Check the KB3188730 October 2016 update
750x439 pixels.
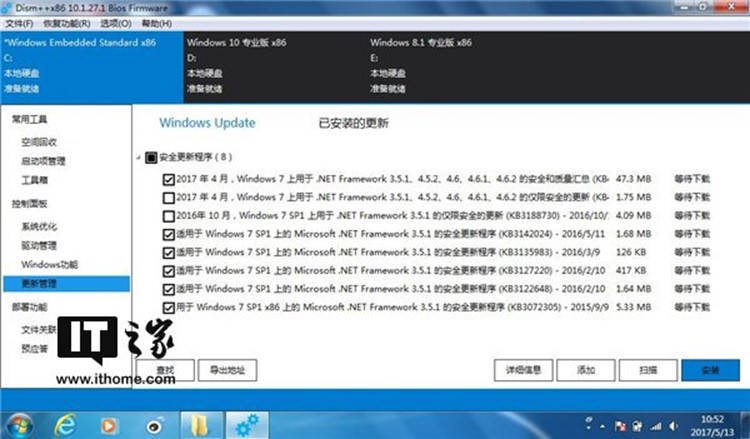(168, 215)
